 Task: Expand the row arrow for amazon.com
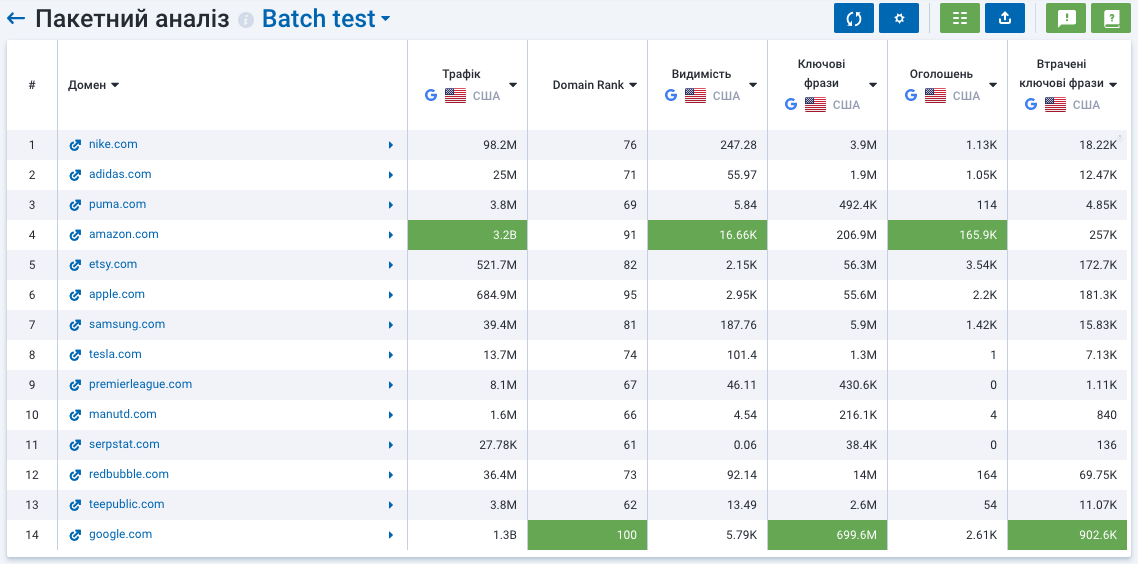point(391,235)
